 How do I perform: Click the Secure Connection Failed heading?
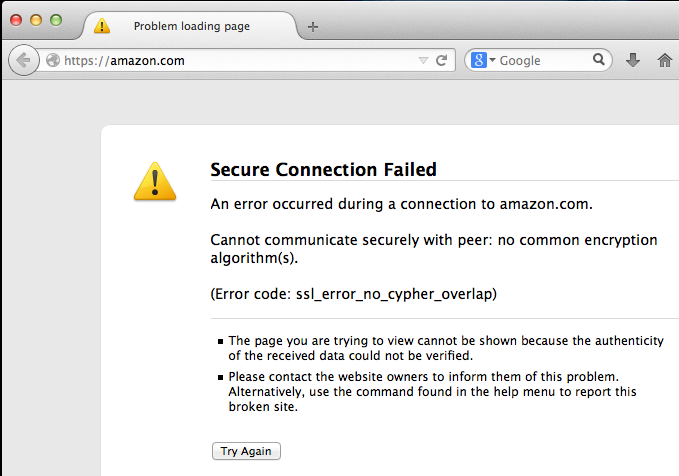tap(323, 169)
